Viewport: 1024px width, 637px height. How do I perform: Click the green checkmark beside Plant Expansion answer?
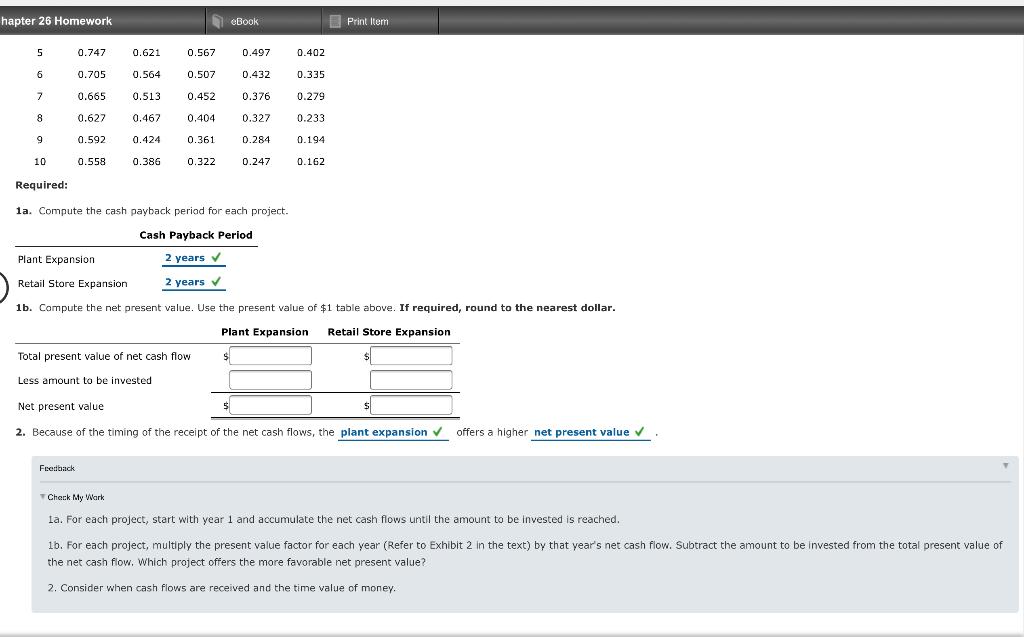pos(218,258)
